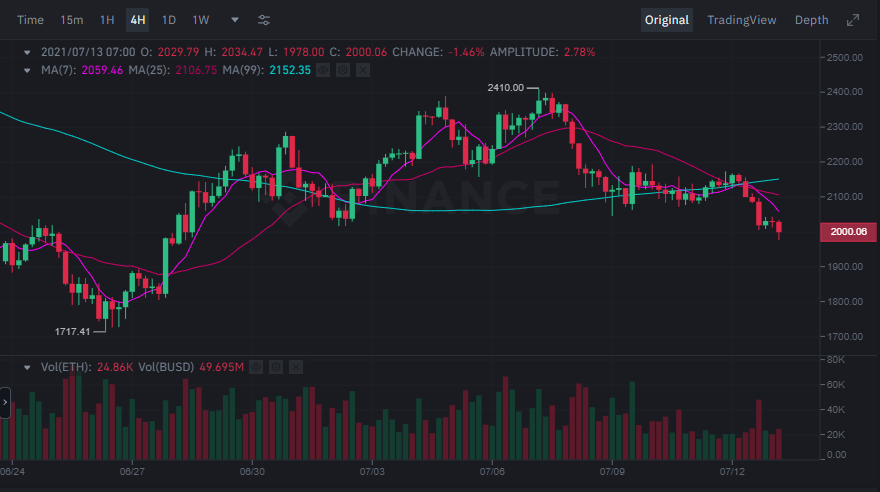Select the 15m interval
This screenshot has width=880, height=492.
71,20
